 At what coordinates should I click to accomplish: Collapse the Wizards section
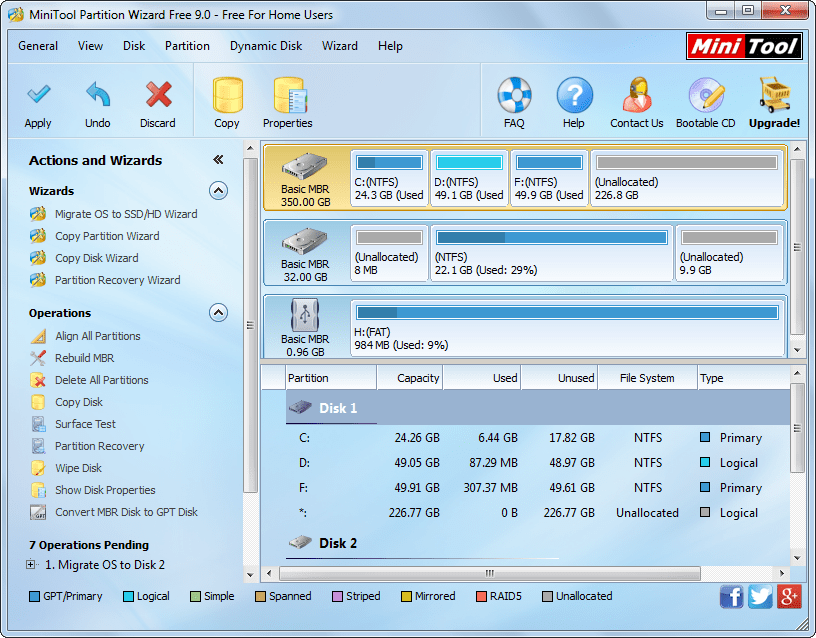pos(218,191)
